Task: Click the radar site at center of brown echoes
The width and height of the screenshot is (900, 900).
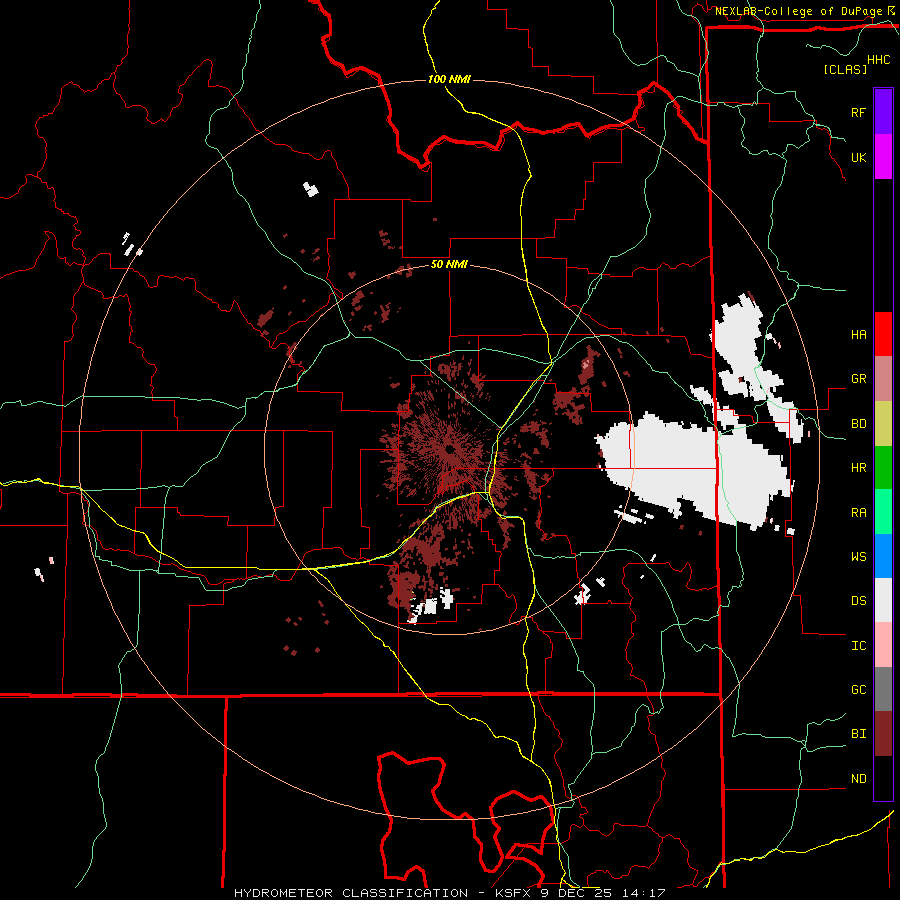Action: click(449, 449)
